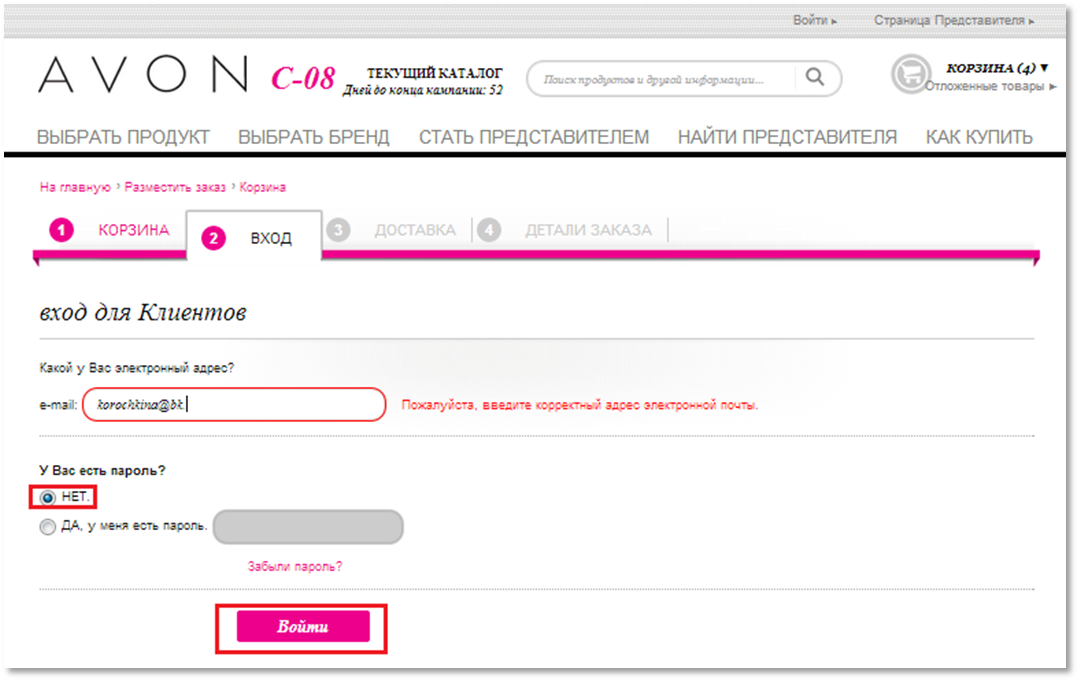The height and width of the screenshot is (681, 1079).
Task: Click step 4 circle for Детали заказа
Action: [489, 230]
